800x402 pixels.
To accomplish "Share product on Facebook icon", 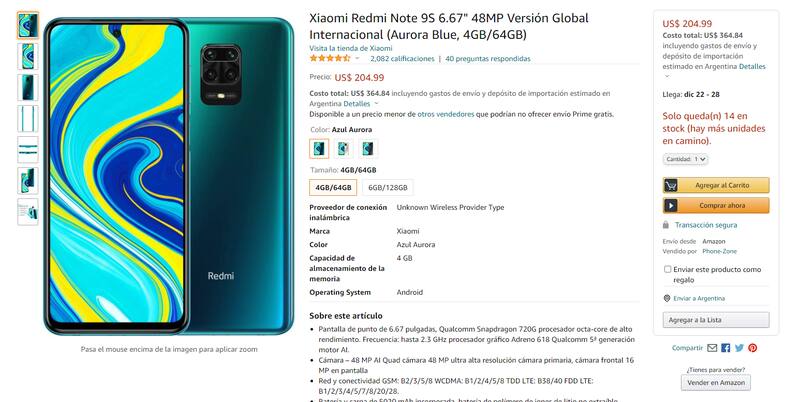I will click(x=726, y=348).
